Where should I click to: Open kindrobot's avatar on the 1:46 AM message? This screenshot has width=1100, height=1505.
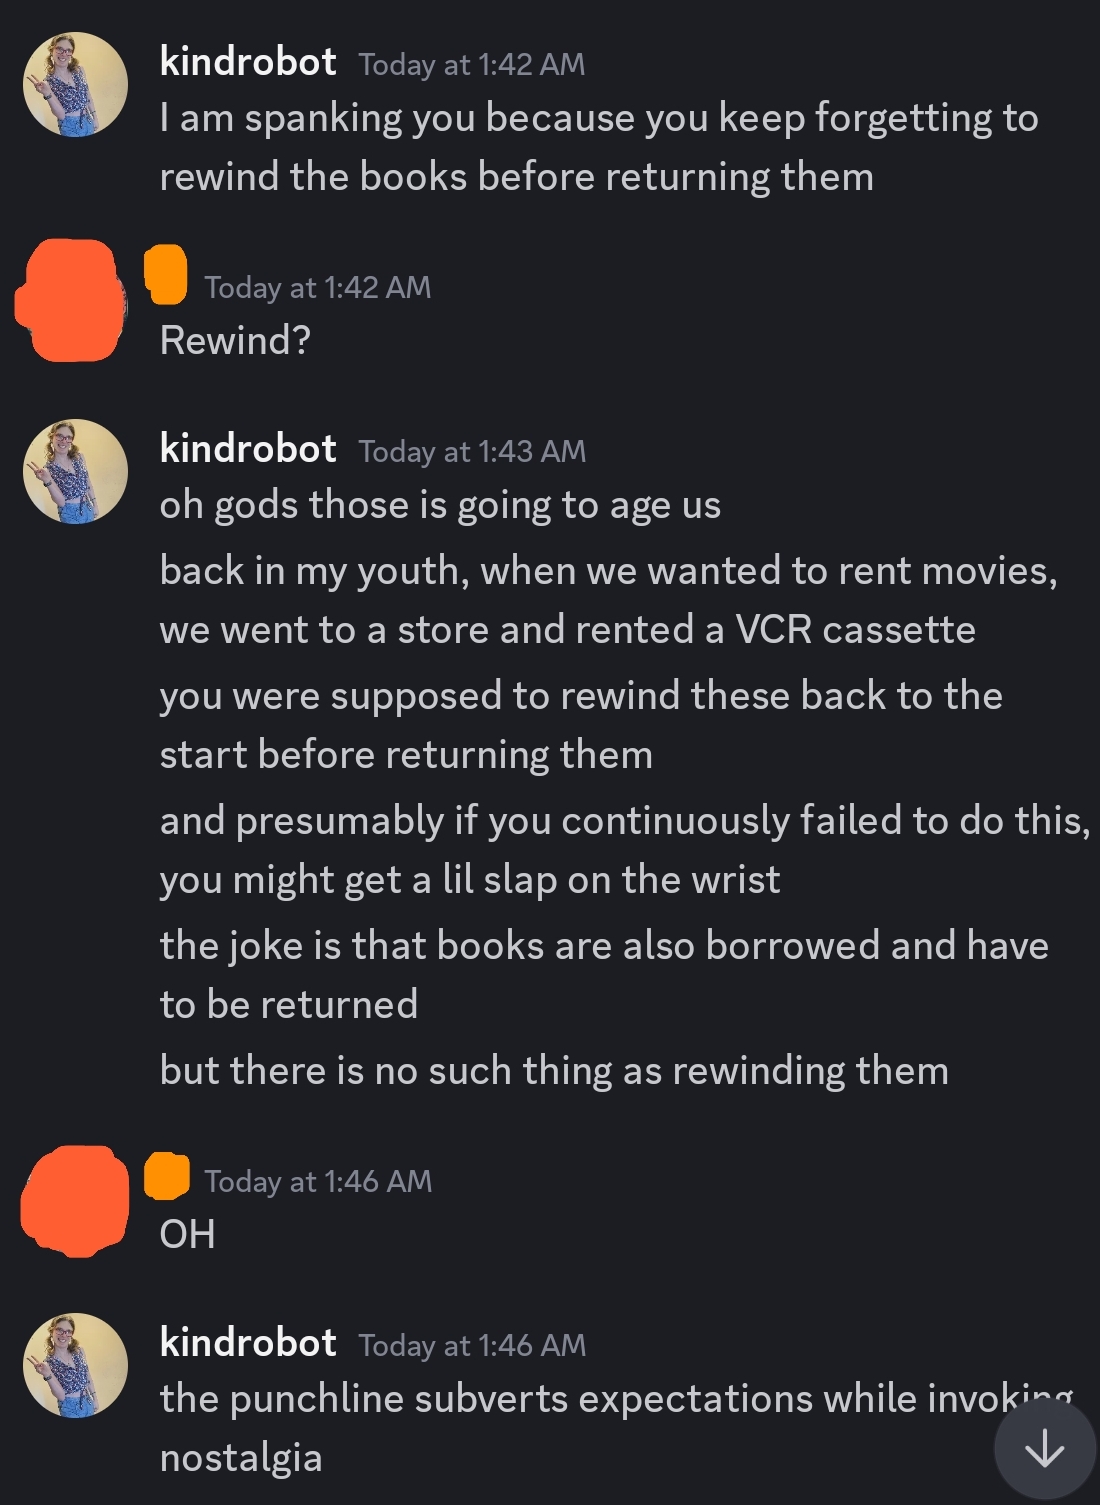pyautogui.click(x=76, y=1365)
